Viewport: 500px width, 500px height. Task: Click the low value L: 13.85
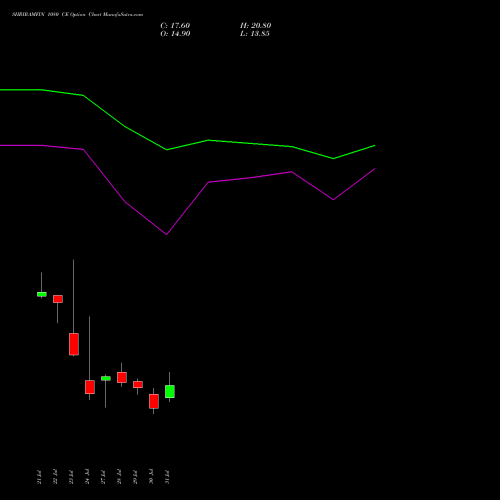[x=255, y=34]
